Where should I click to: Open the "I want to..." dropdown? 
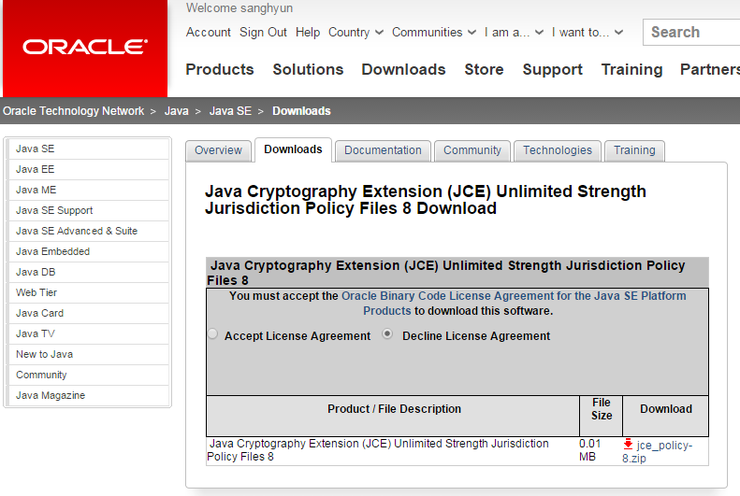tap(587, 32)
